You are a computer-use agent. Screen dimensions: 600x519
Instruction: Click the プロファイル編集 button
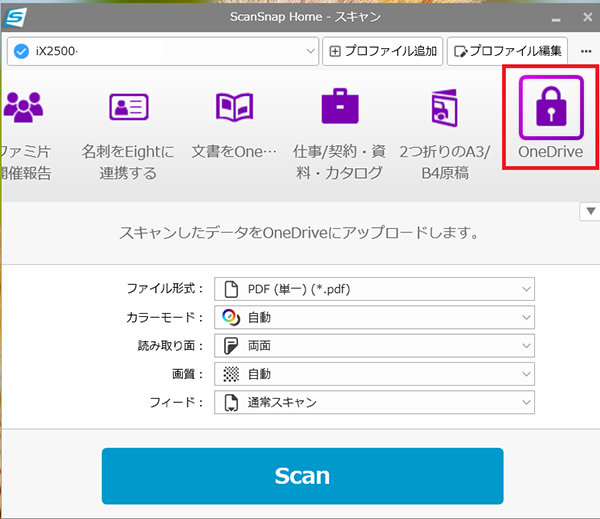(507, 51)
